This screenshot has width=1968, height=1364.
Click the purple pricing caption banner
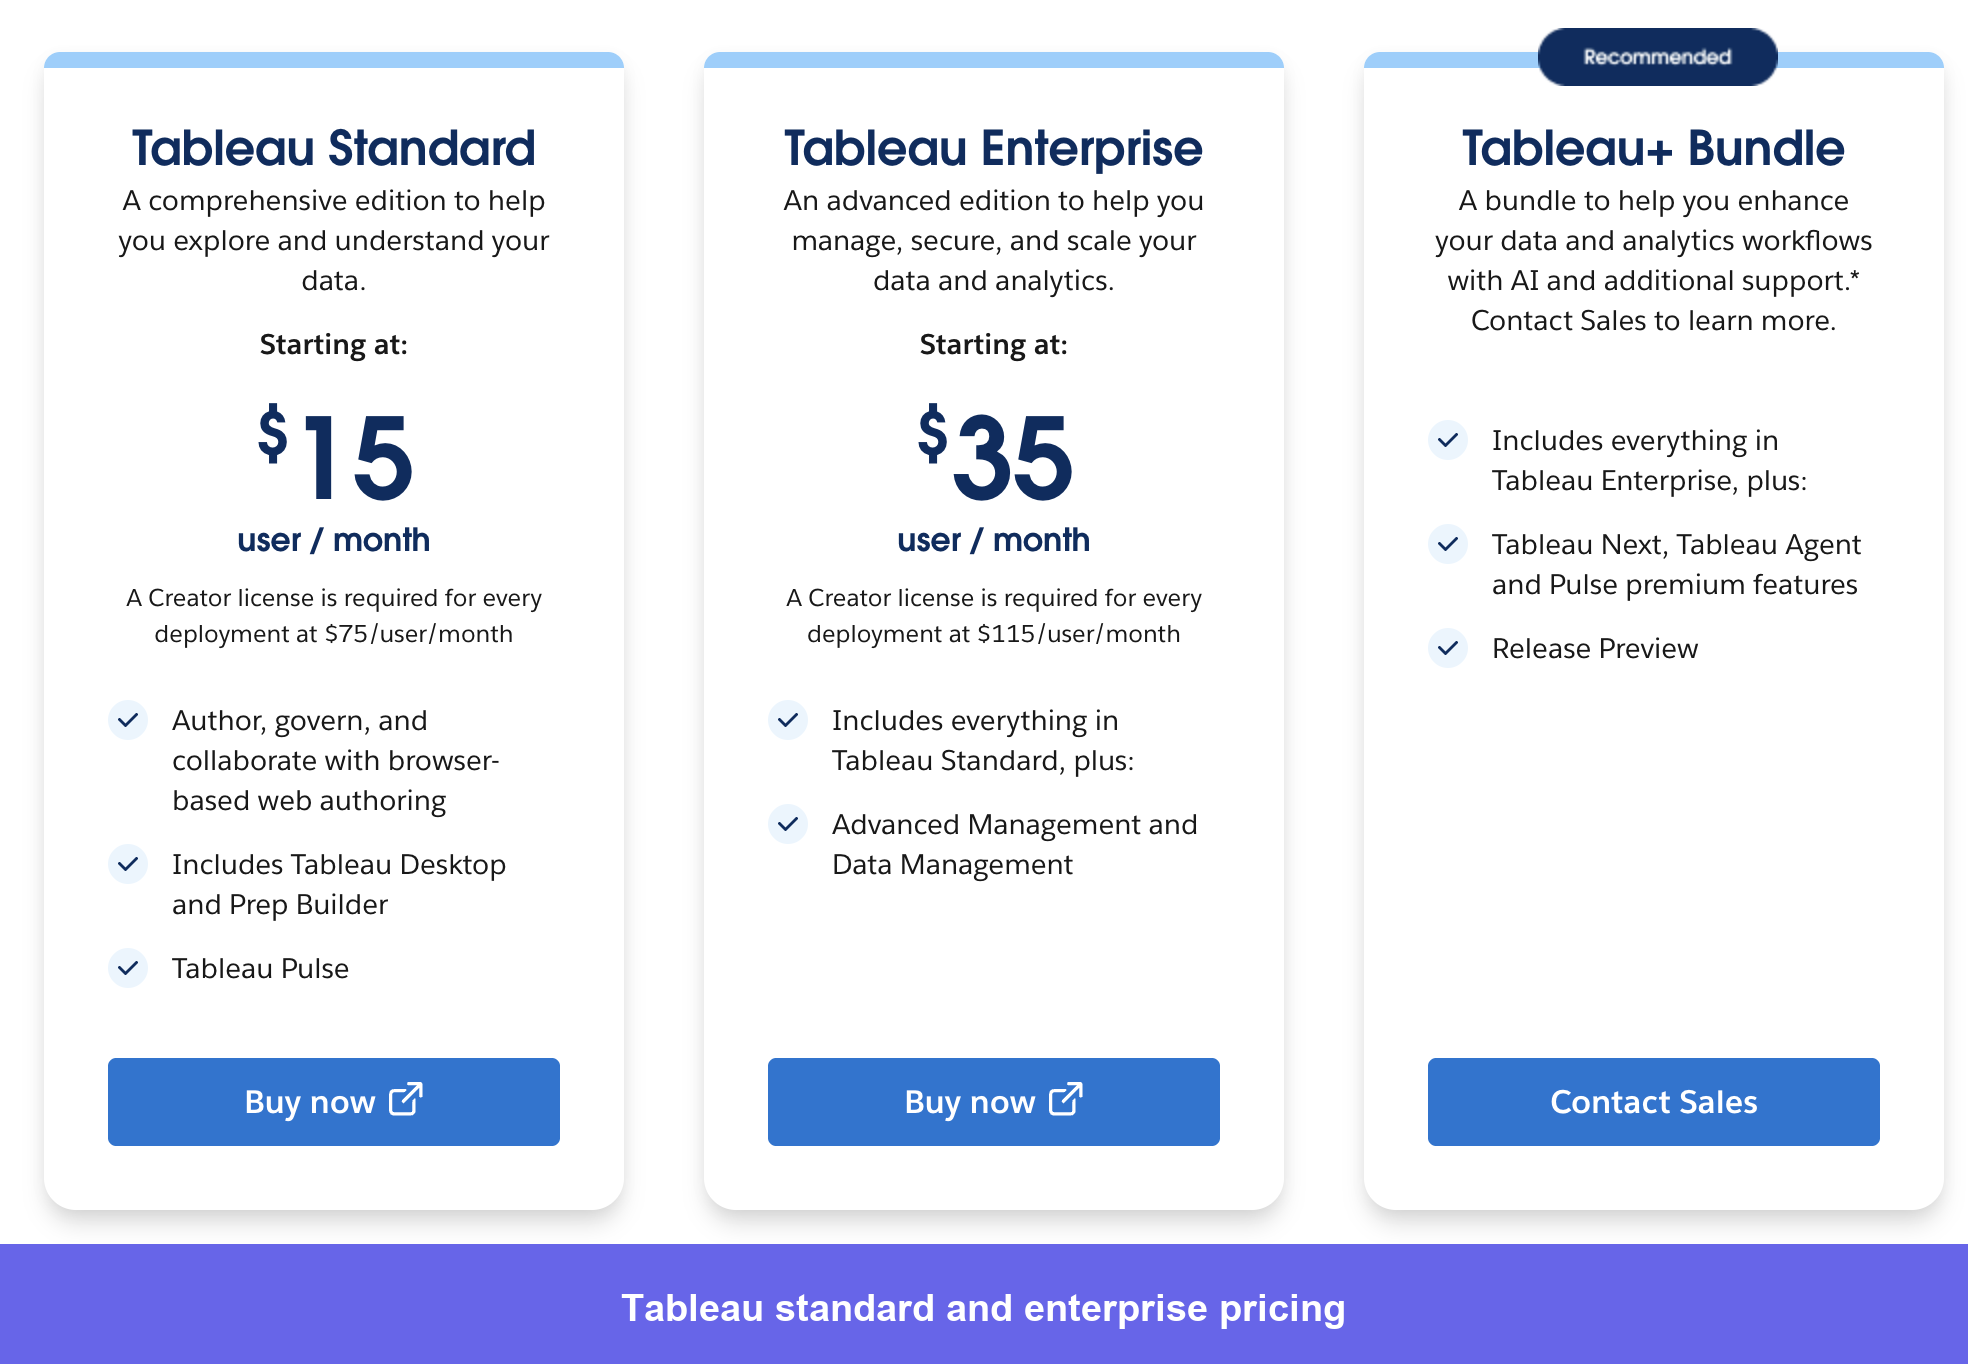point(984,1308)
